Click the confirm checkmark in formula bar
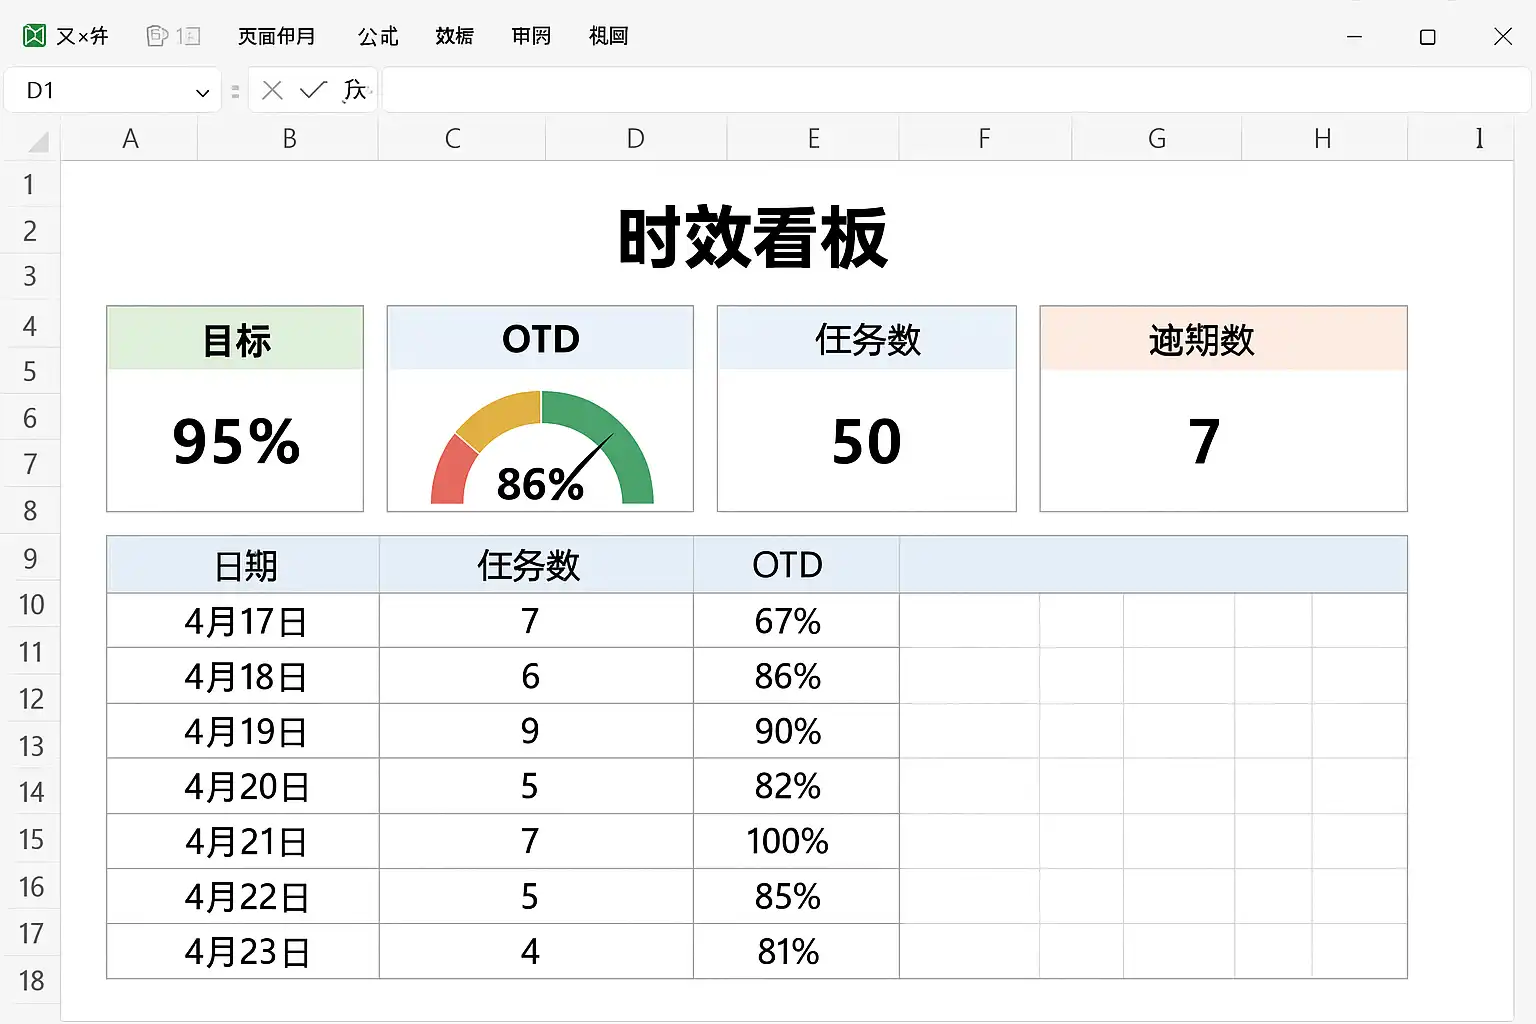 313,91
